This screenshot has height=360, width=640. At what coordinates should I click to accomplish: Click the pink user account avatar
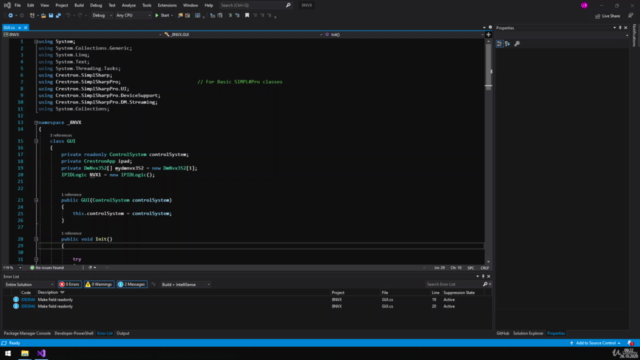coord(584,5)
